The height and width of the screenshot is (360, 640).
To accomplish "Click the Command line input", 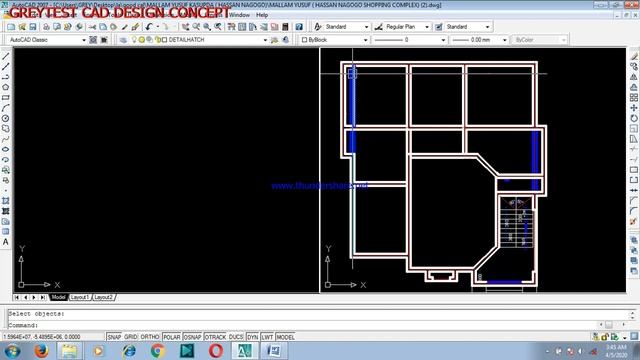I will click(302, 326).
